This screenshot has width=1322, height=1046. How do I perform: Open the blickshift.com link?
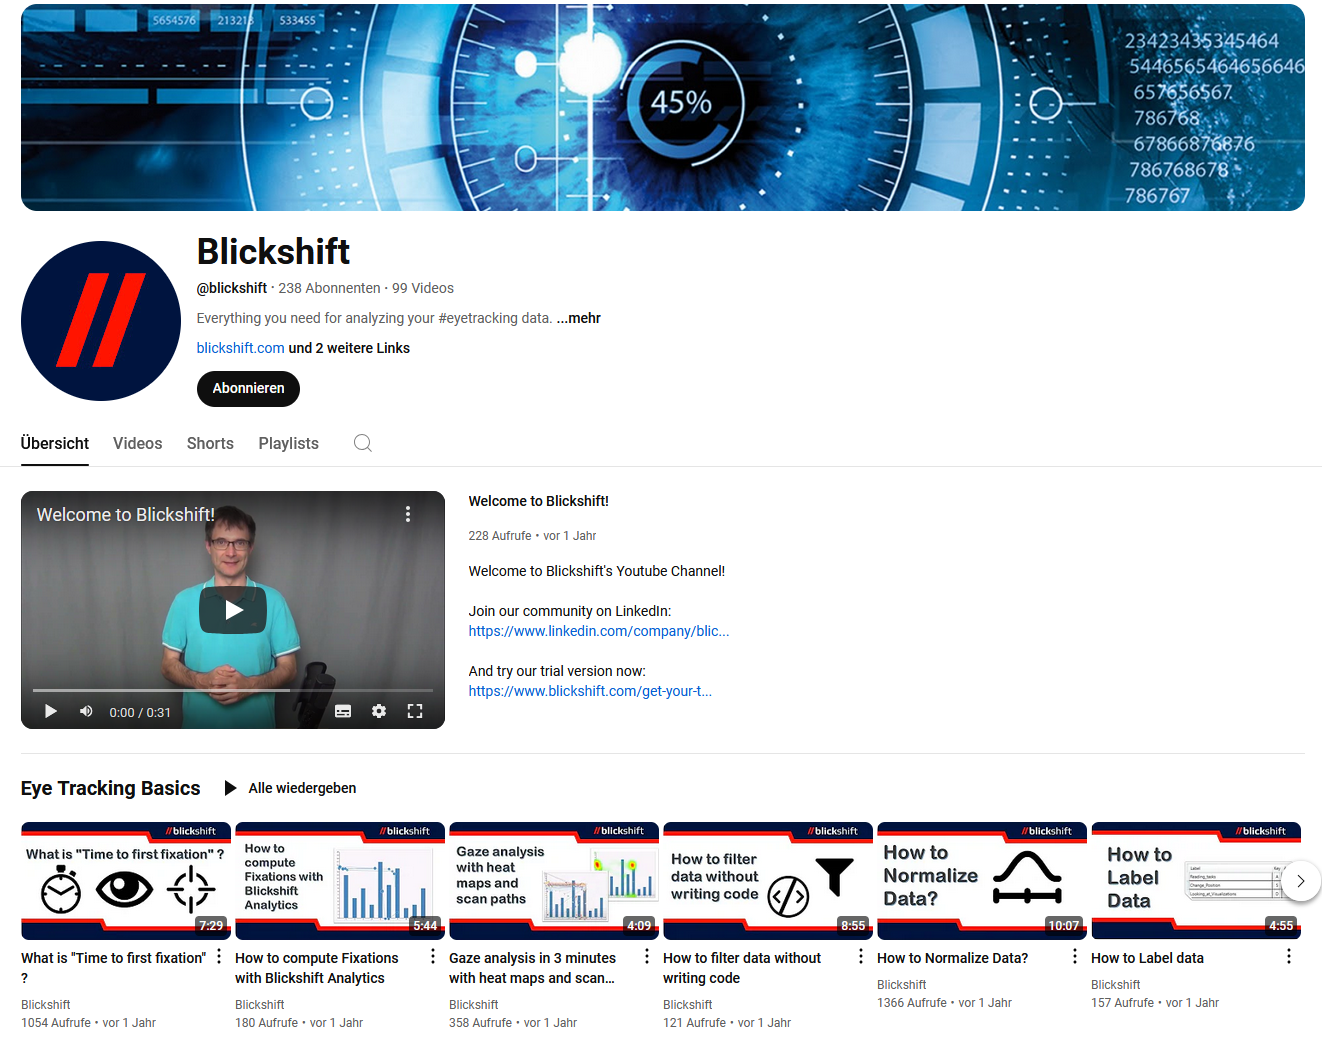pos(240,348)
